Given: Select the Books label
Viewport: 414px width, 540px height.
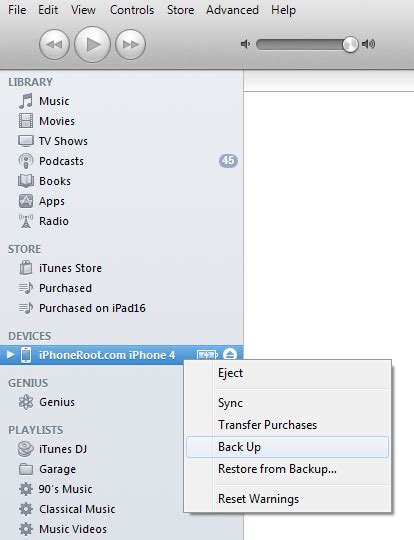Looking at the screenshot, I should 55,181.
